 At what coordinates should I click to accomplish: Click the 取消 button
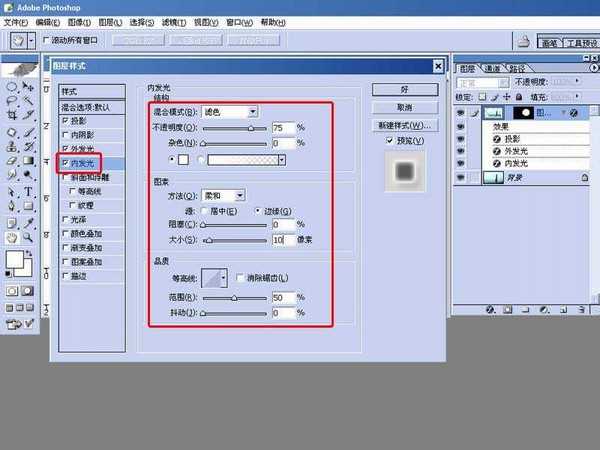click(405, 108)
